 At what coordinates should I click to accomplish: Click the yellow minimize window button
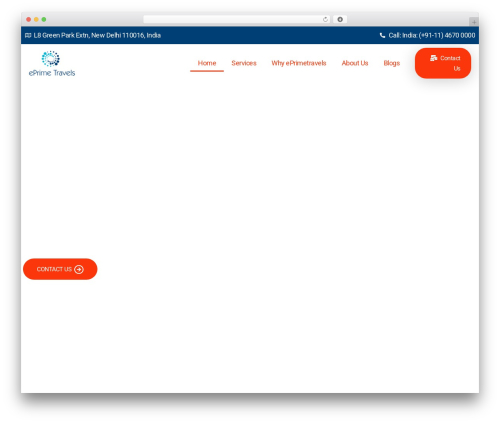[36, 20]
